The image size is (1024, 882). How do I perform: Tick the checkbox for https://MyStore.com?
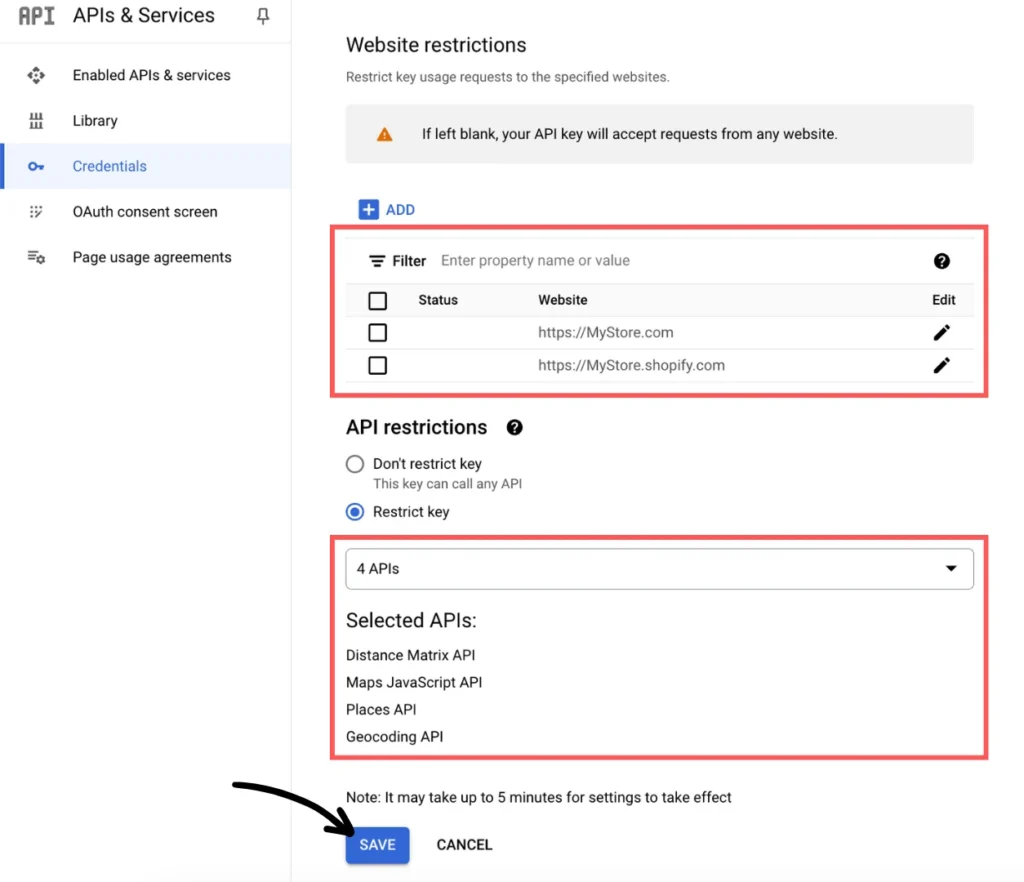(x=378, y=333)
